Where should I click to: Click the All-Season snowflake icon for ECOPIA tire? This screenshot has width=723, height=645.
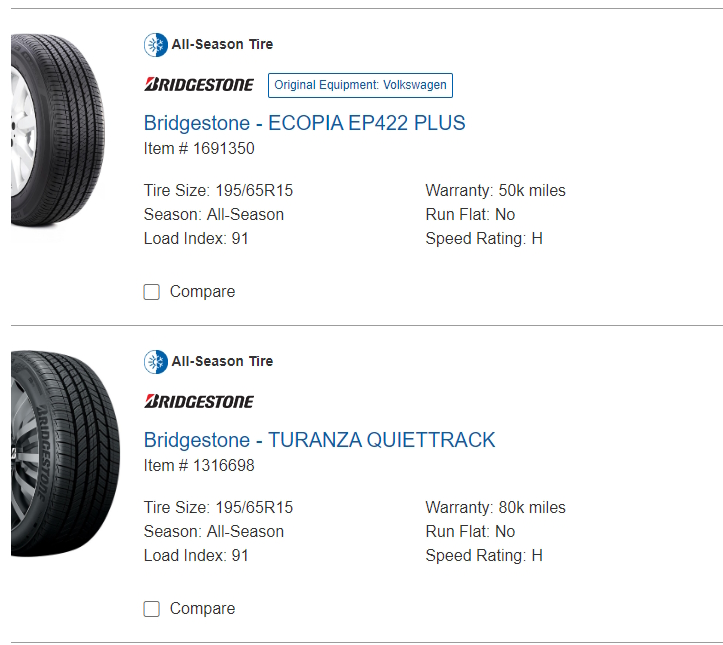pyautogui.click(x=155, y=45)
